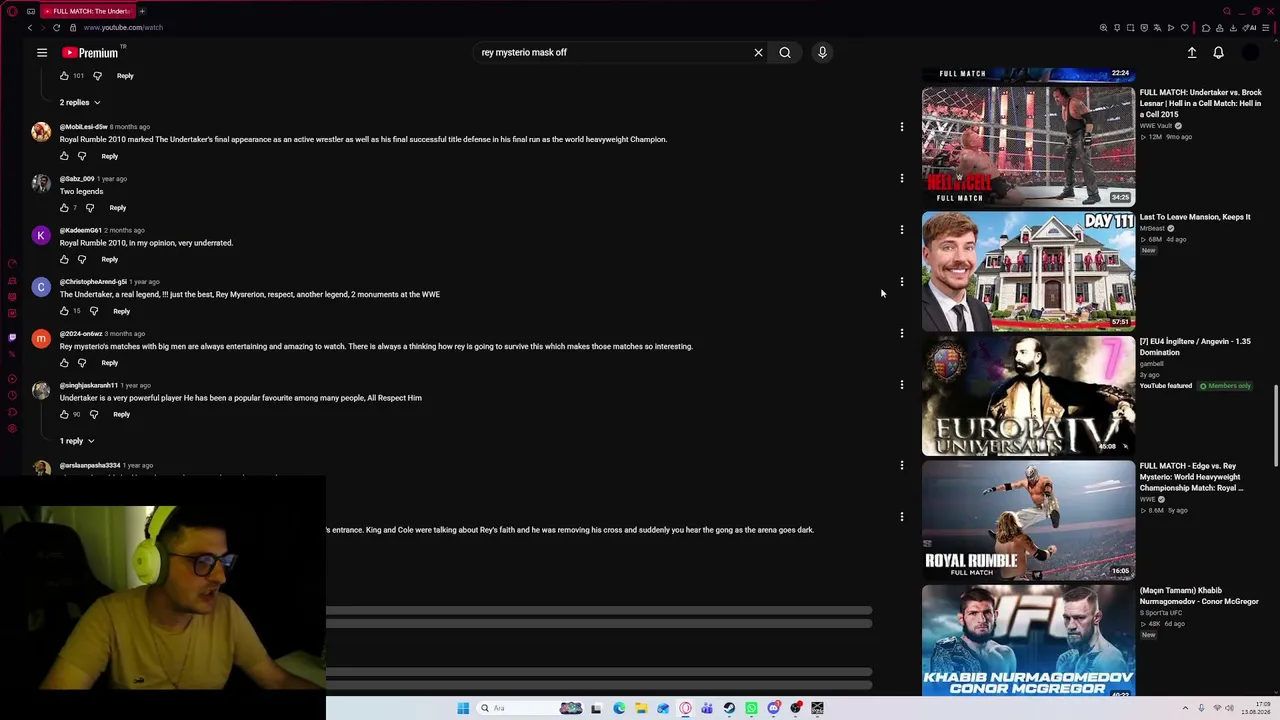Go back in browser history
Screen dimensions: 1280x720
click(30, 27)
